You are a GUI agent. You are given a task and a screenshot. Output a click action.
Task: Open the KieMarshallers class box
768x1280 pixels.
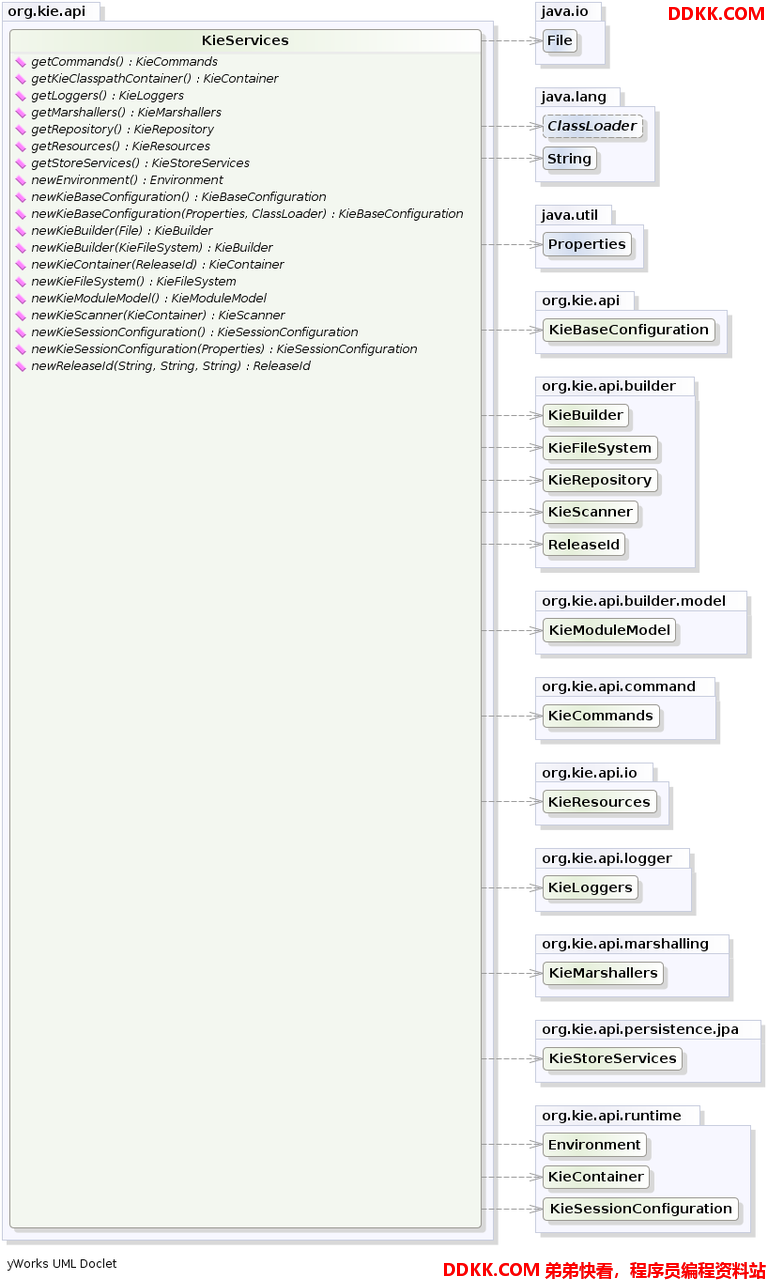603,973
